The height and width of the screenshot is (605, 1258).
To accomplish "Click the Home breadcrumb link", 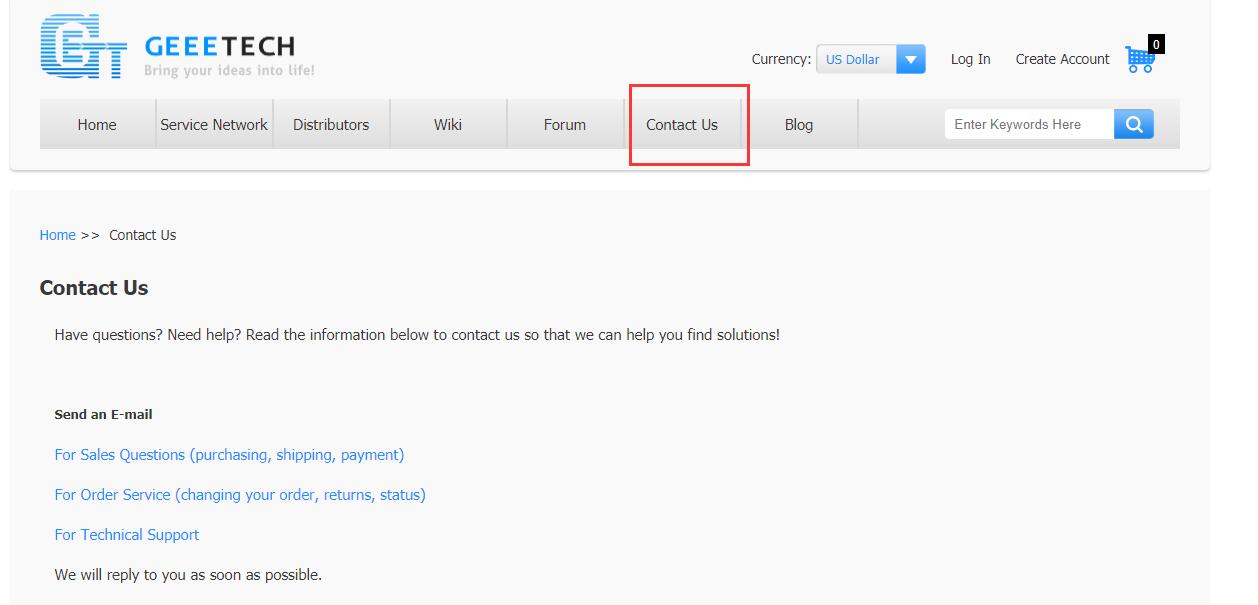I will click(x=57, y=235).
